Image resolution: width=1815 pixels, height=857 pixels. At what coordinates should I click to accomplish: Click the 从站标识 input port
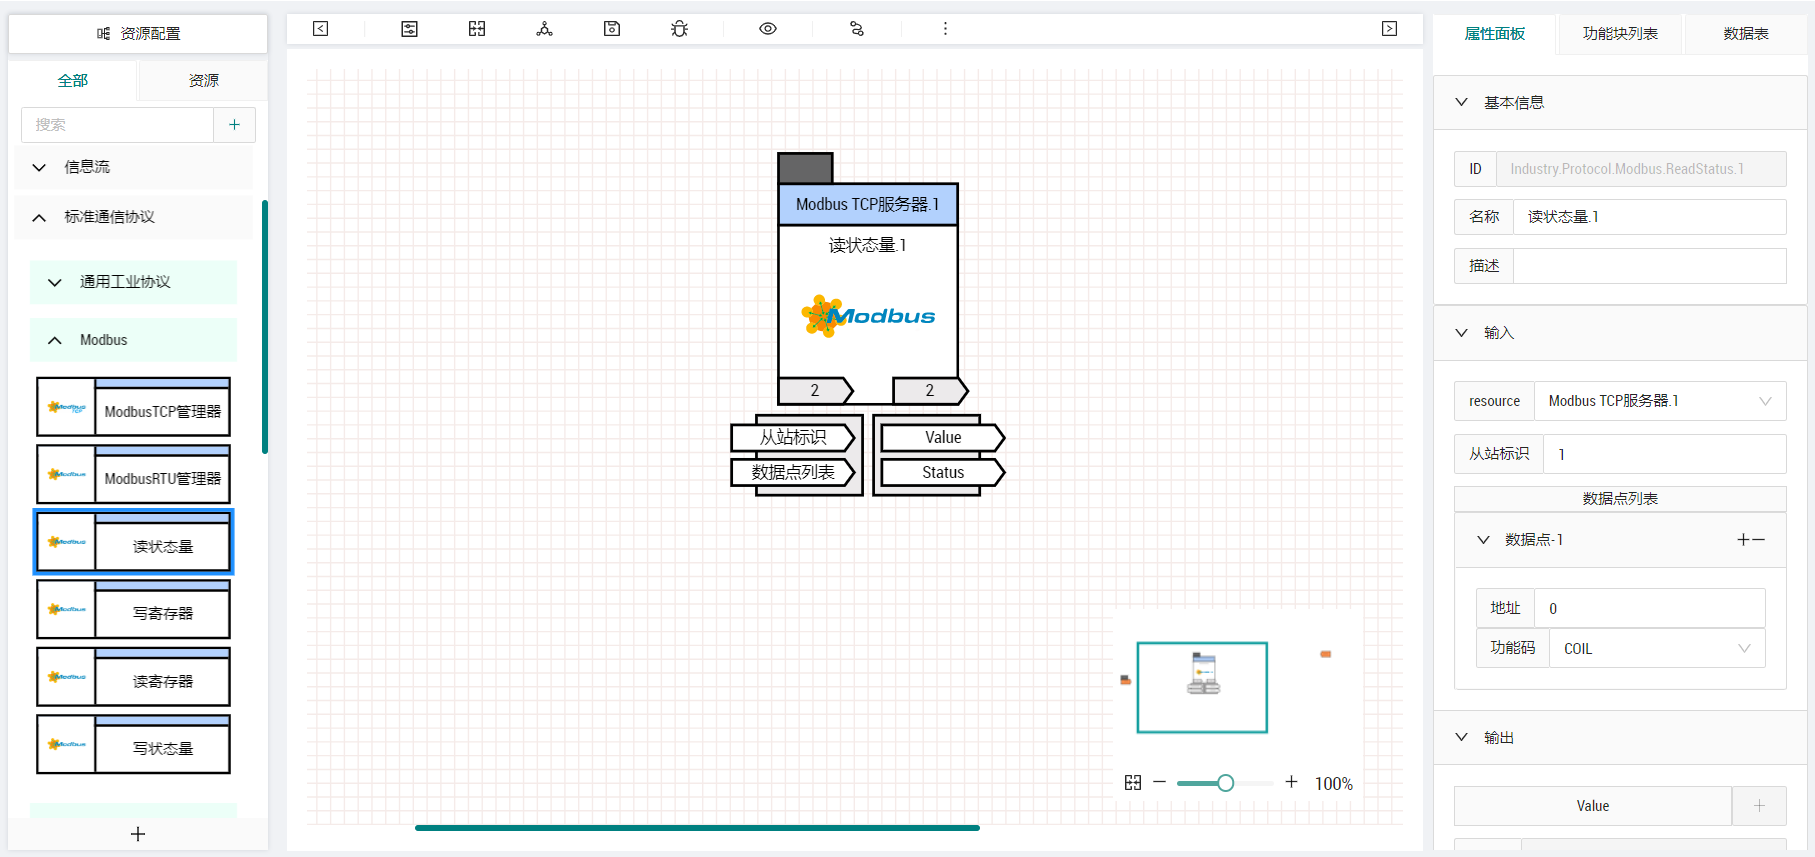[x=793, y=437]
